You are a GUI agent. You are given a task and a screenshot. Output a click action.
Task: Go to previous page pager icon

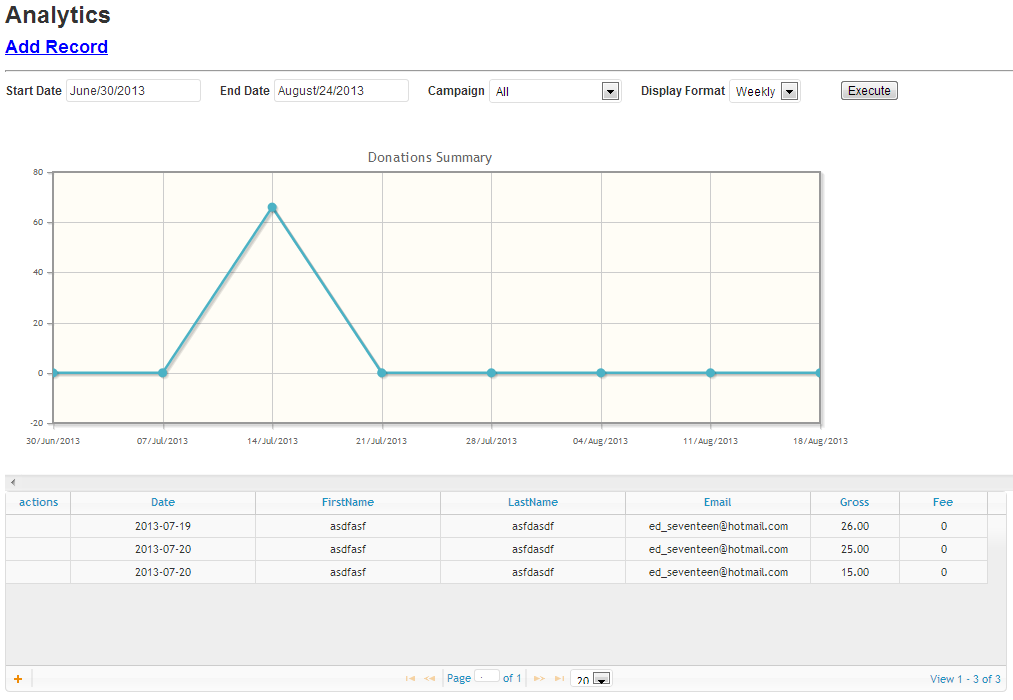pos(430,679)
